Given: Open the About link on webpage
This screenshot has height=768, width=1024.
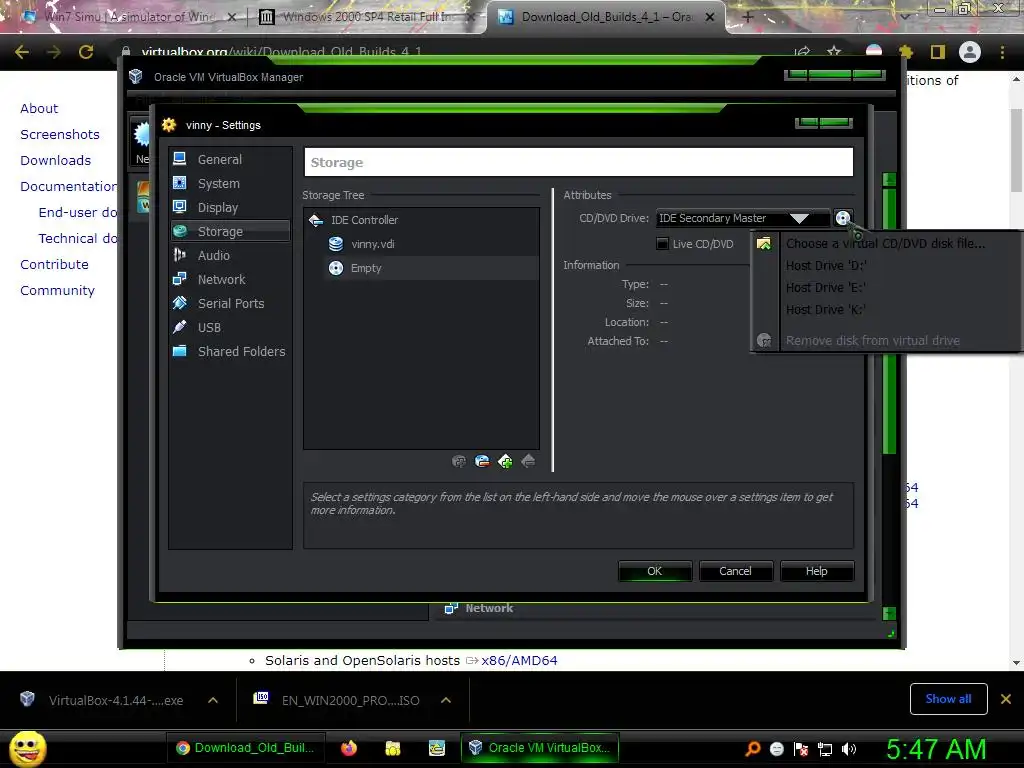Looking at the screenshot, I should [x=39, y=108].
